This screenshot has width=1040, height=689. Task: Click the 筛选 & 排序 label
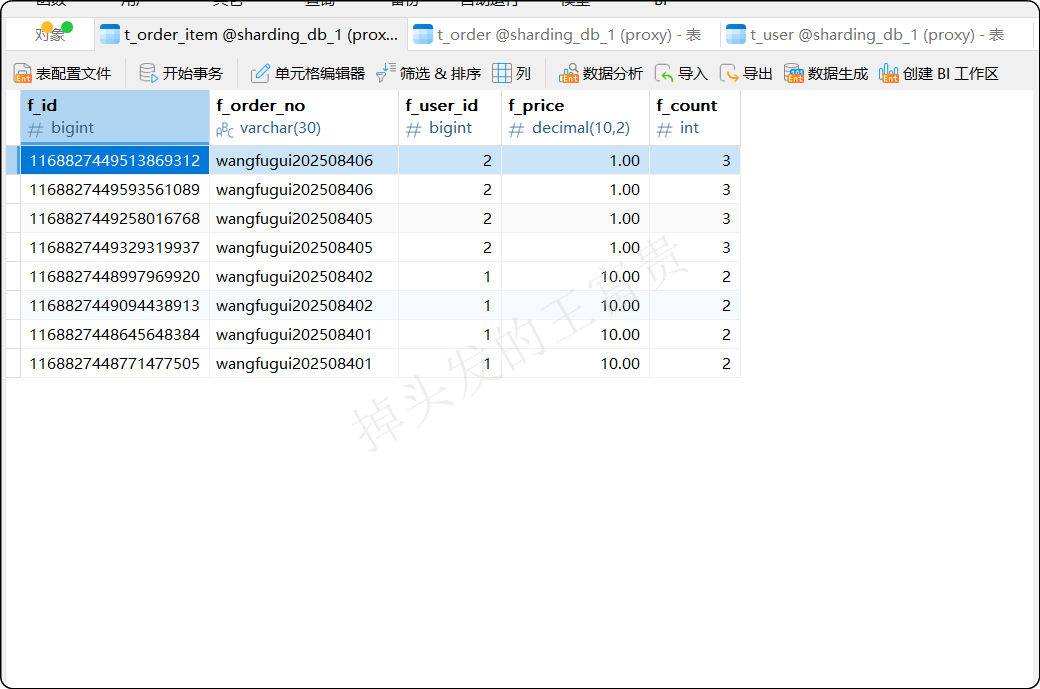pyautogui.click(x=440, y=74)
